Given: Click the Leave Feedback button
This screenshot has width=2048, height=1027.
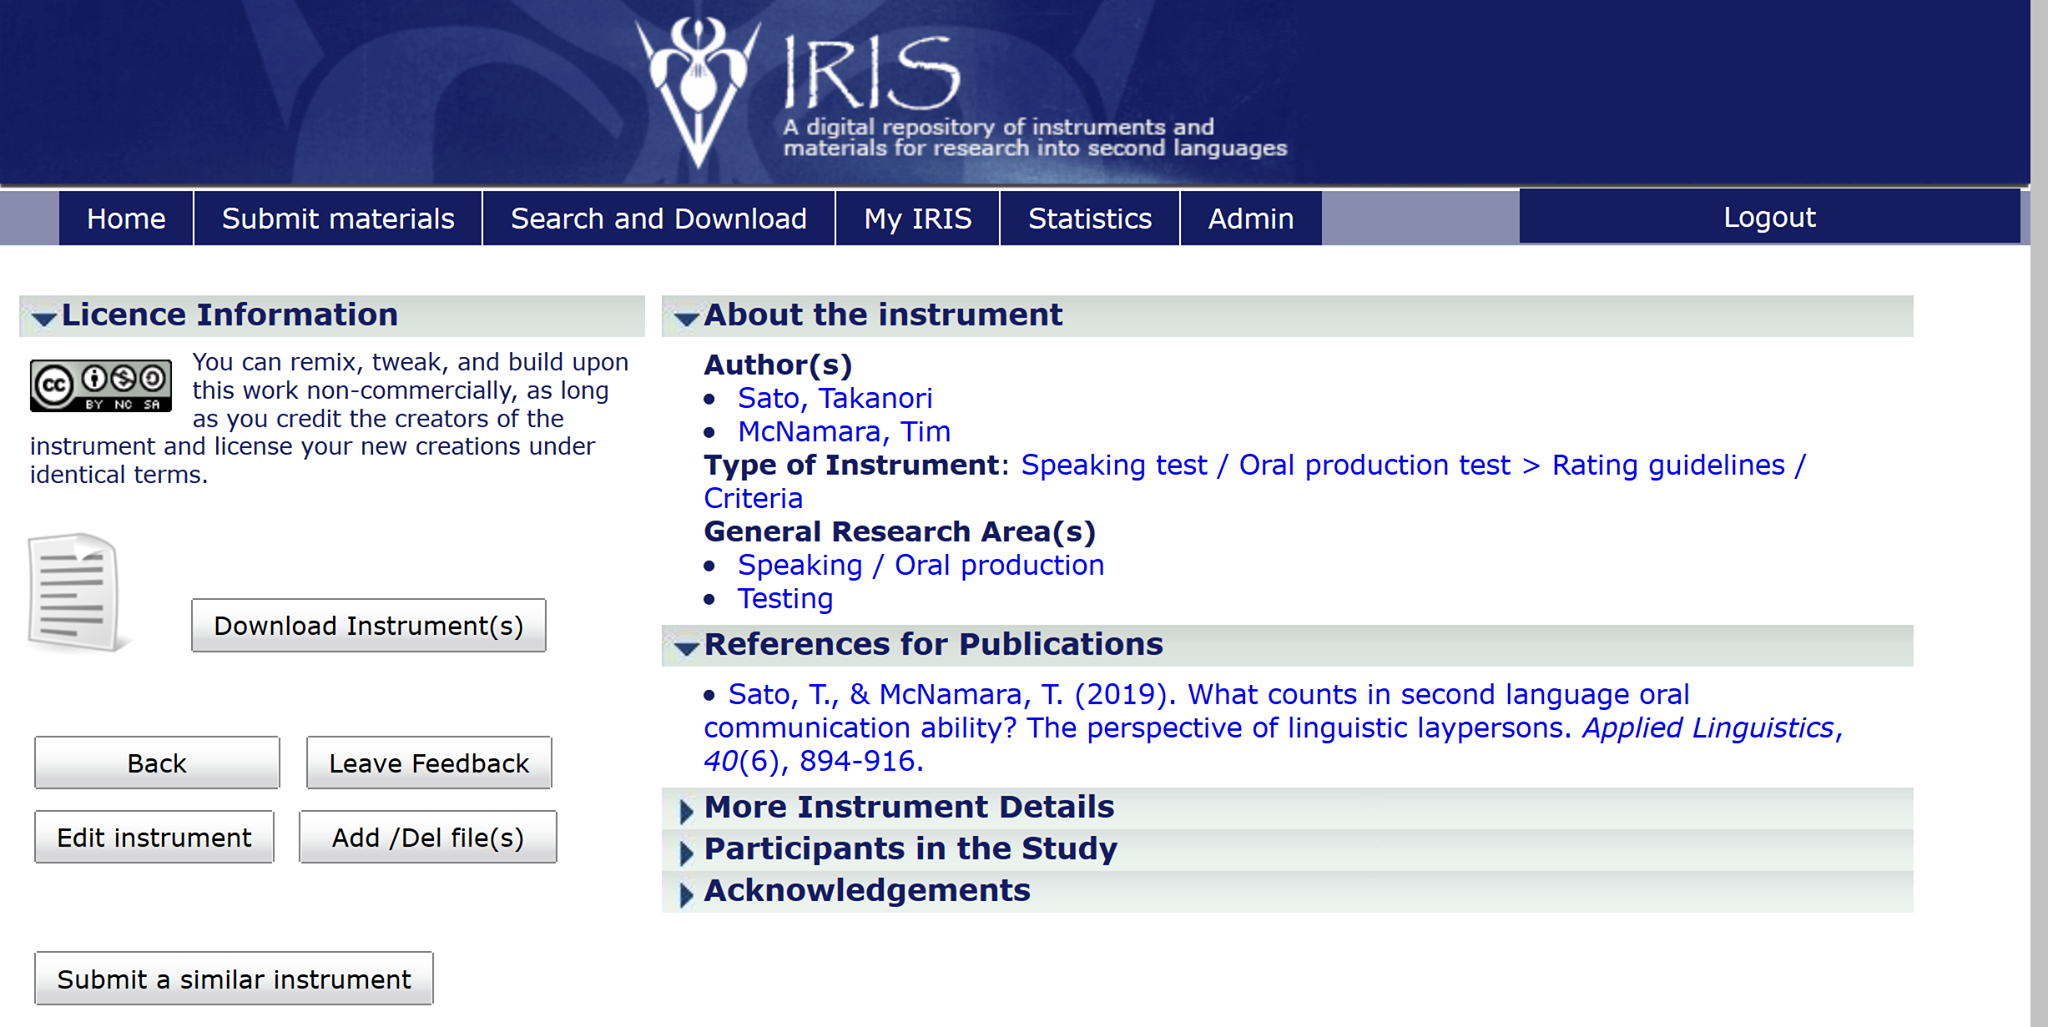Looking at the screenshot, I should coord(429,763).
